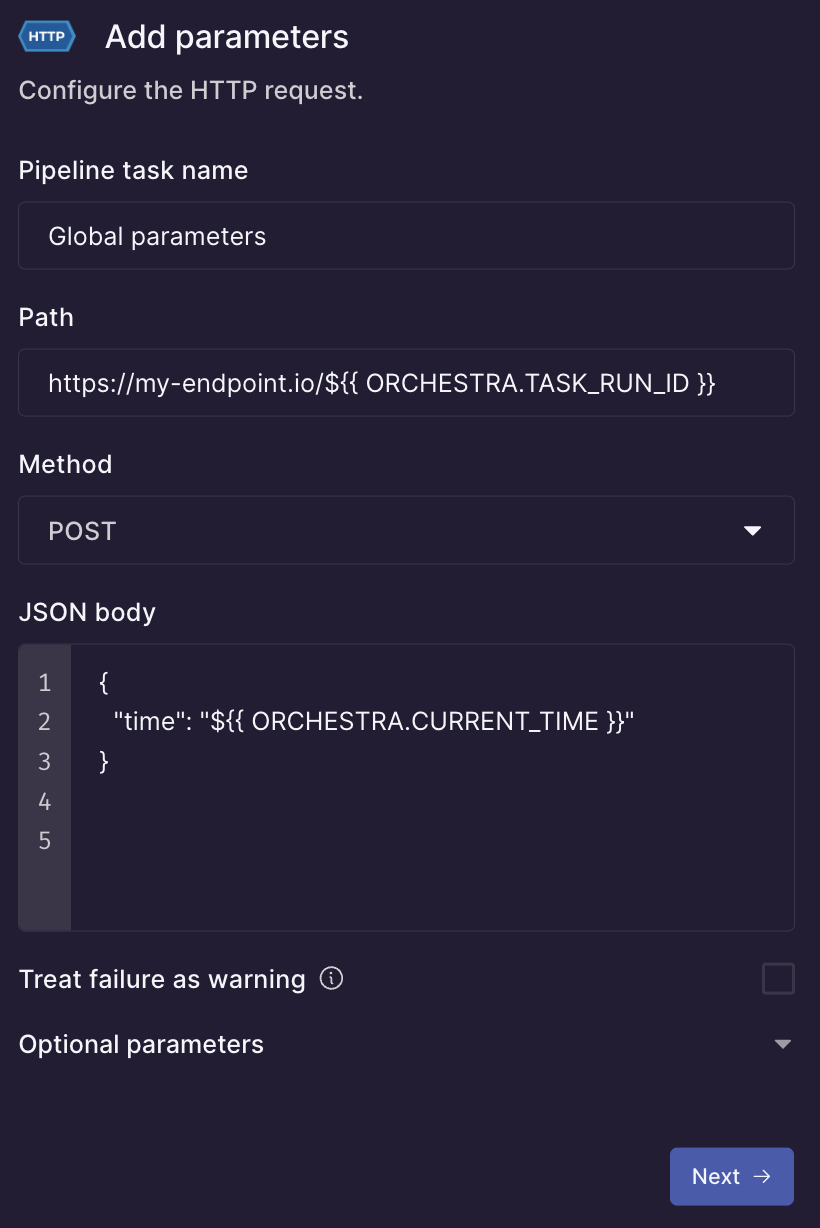Open the POST method dropdown
Viewport: 820px width, 1228px height.
pos(406,531)
